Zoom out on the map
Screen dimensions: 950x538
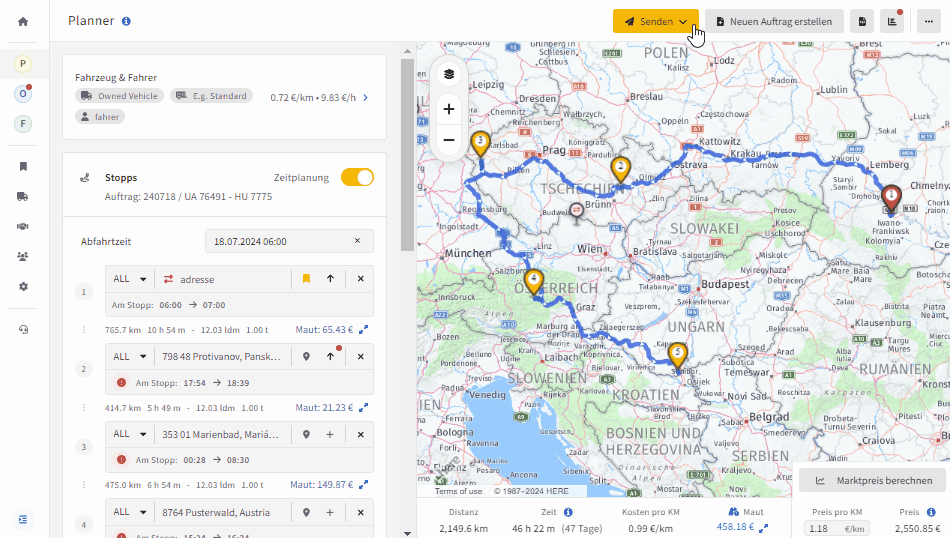coord(449,140)
